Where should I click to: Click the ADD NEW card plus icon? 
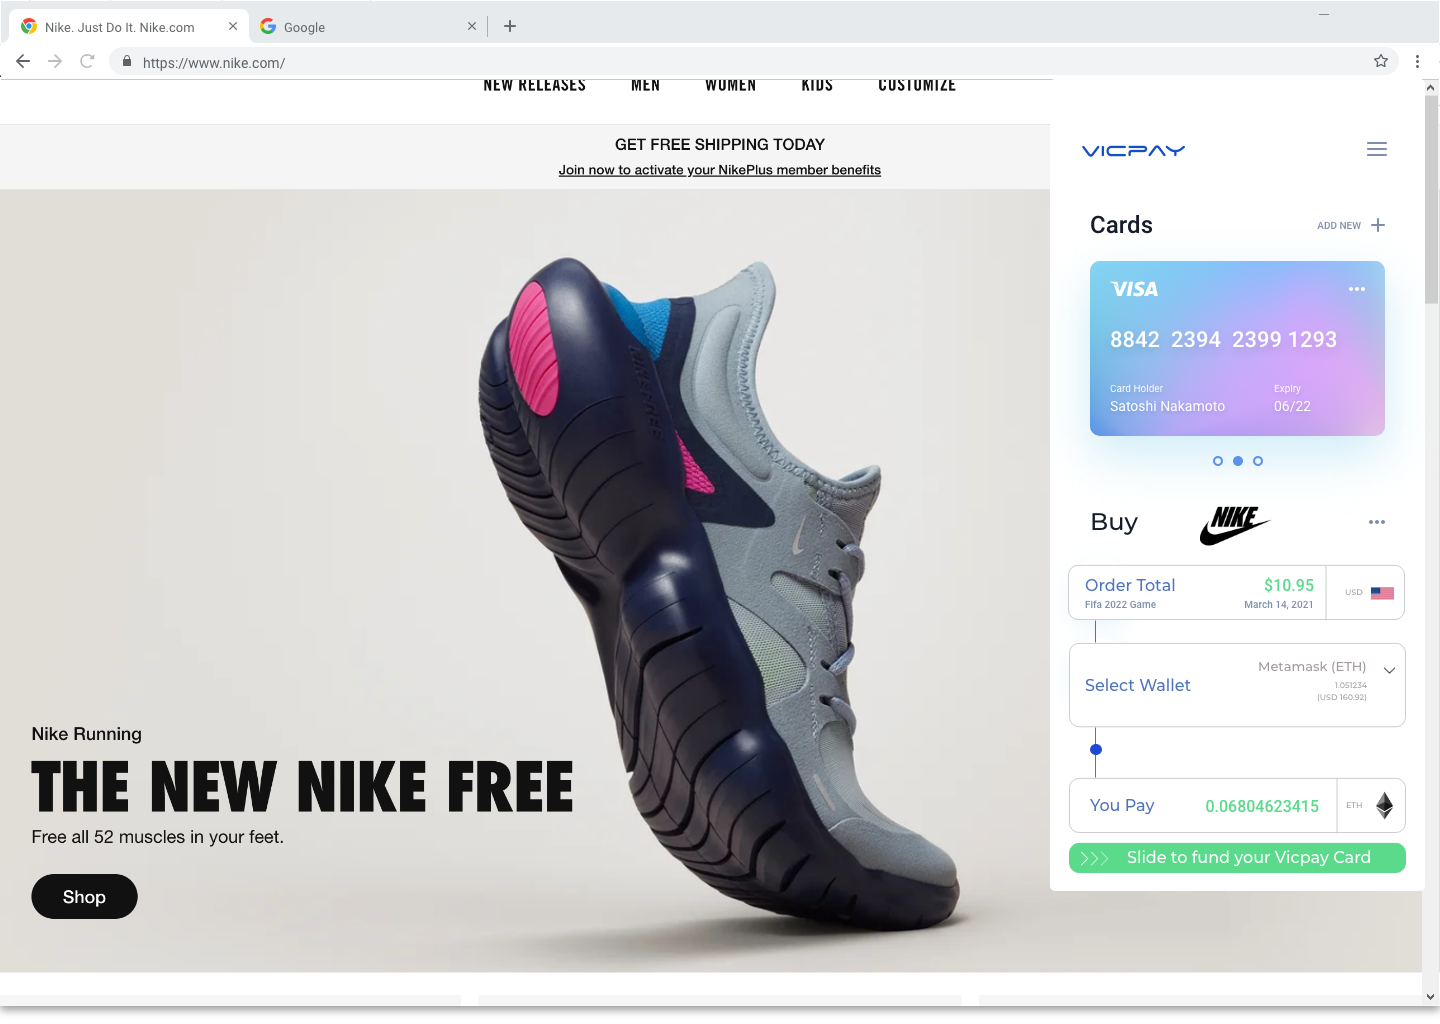pos(1378,225)
